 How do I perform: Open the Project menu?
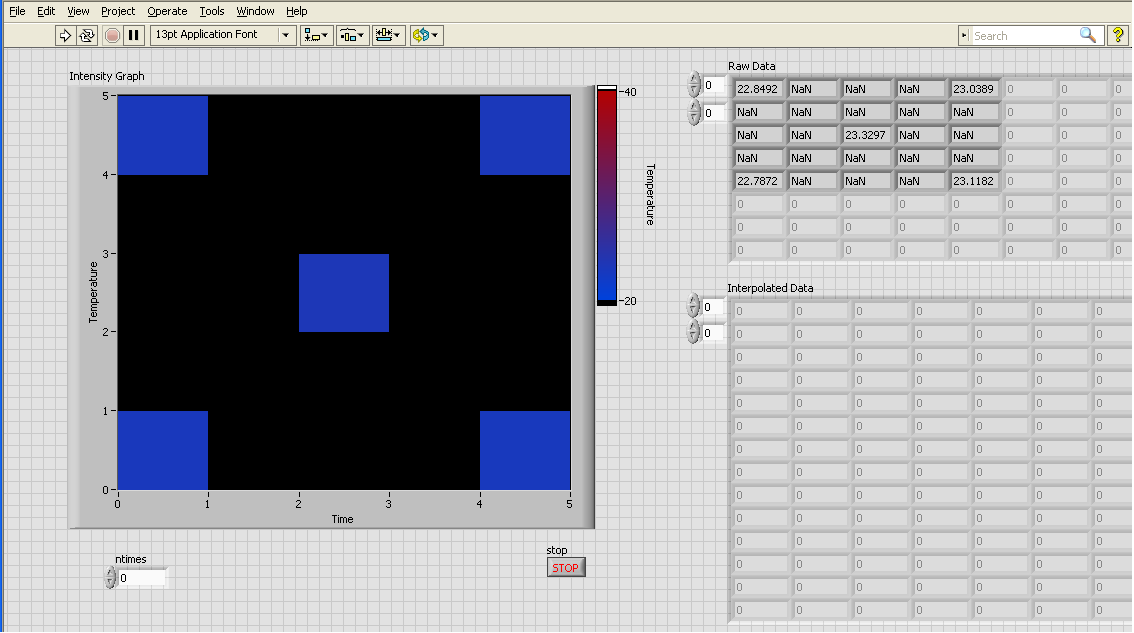pos(118,11)
